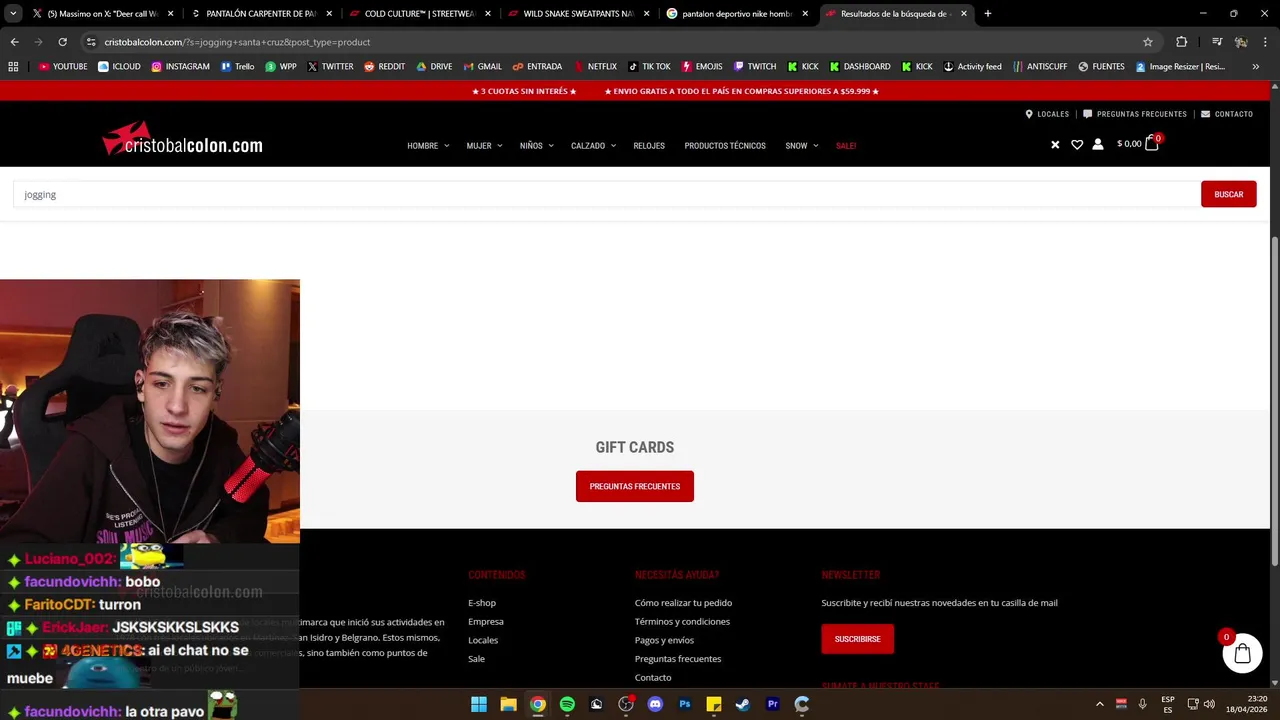Image resolution: width=1280 pixels, height=720 pixels.
Task: Open PRODUCTOS TÉCNICOS menu item
Action: 725,146
